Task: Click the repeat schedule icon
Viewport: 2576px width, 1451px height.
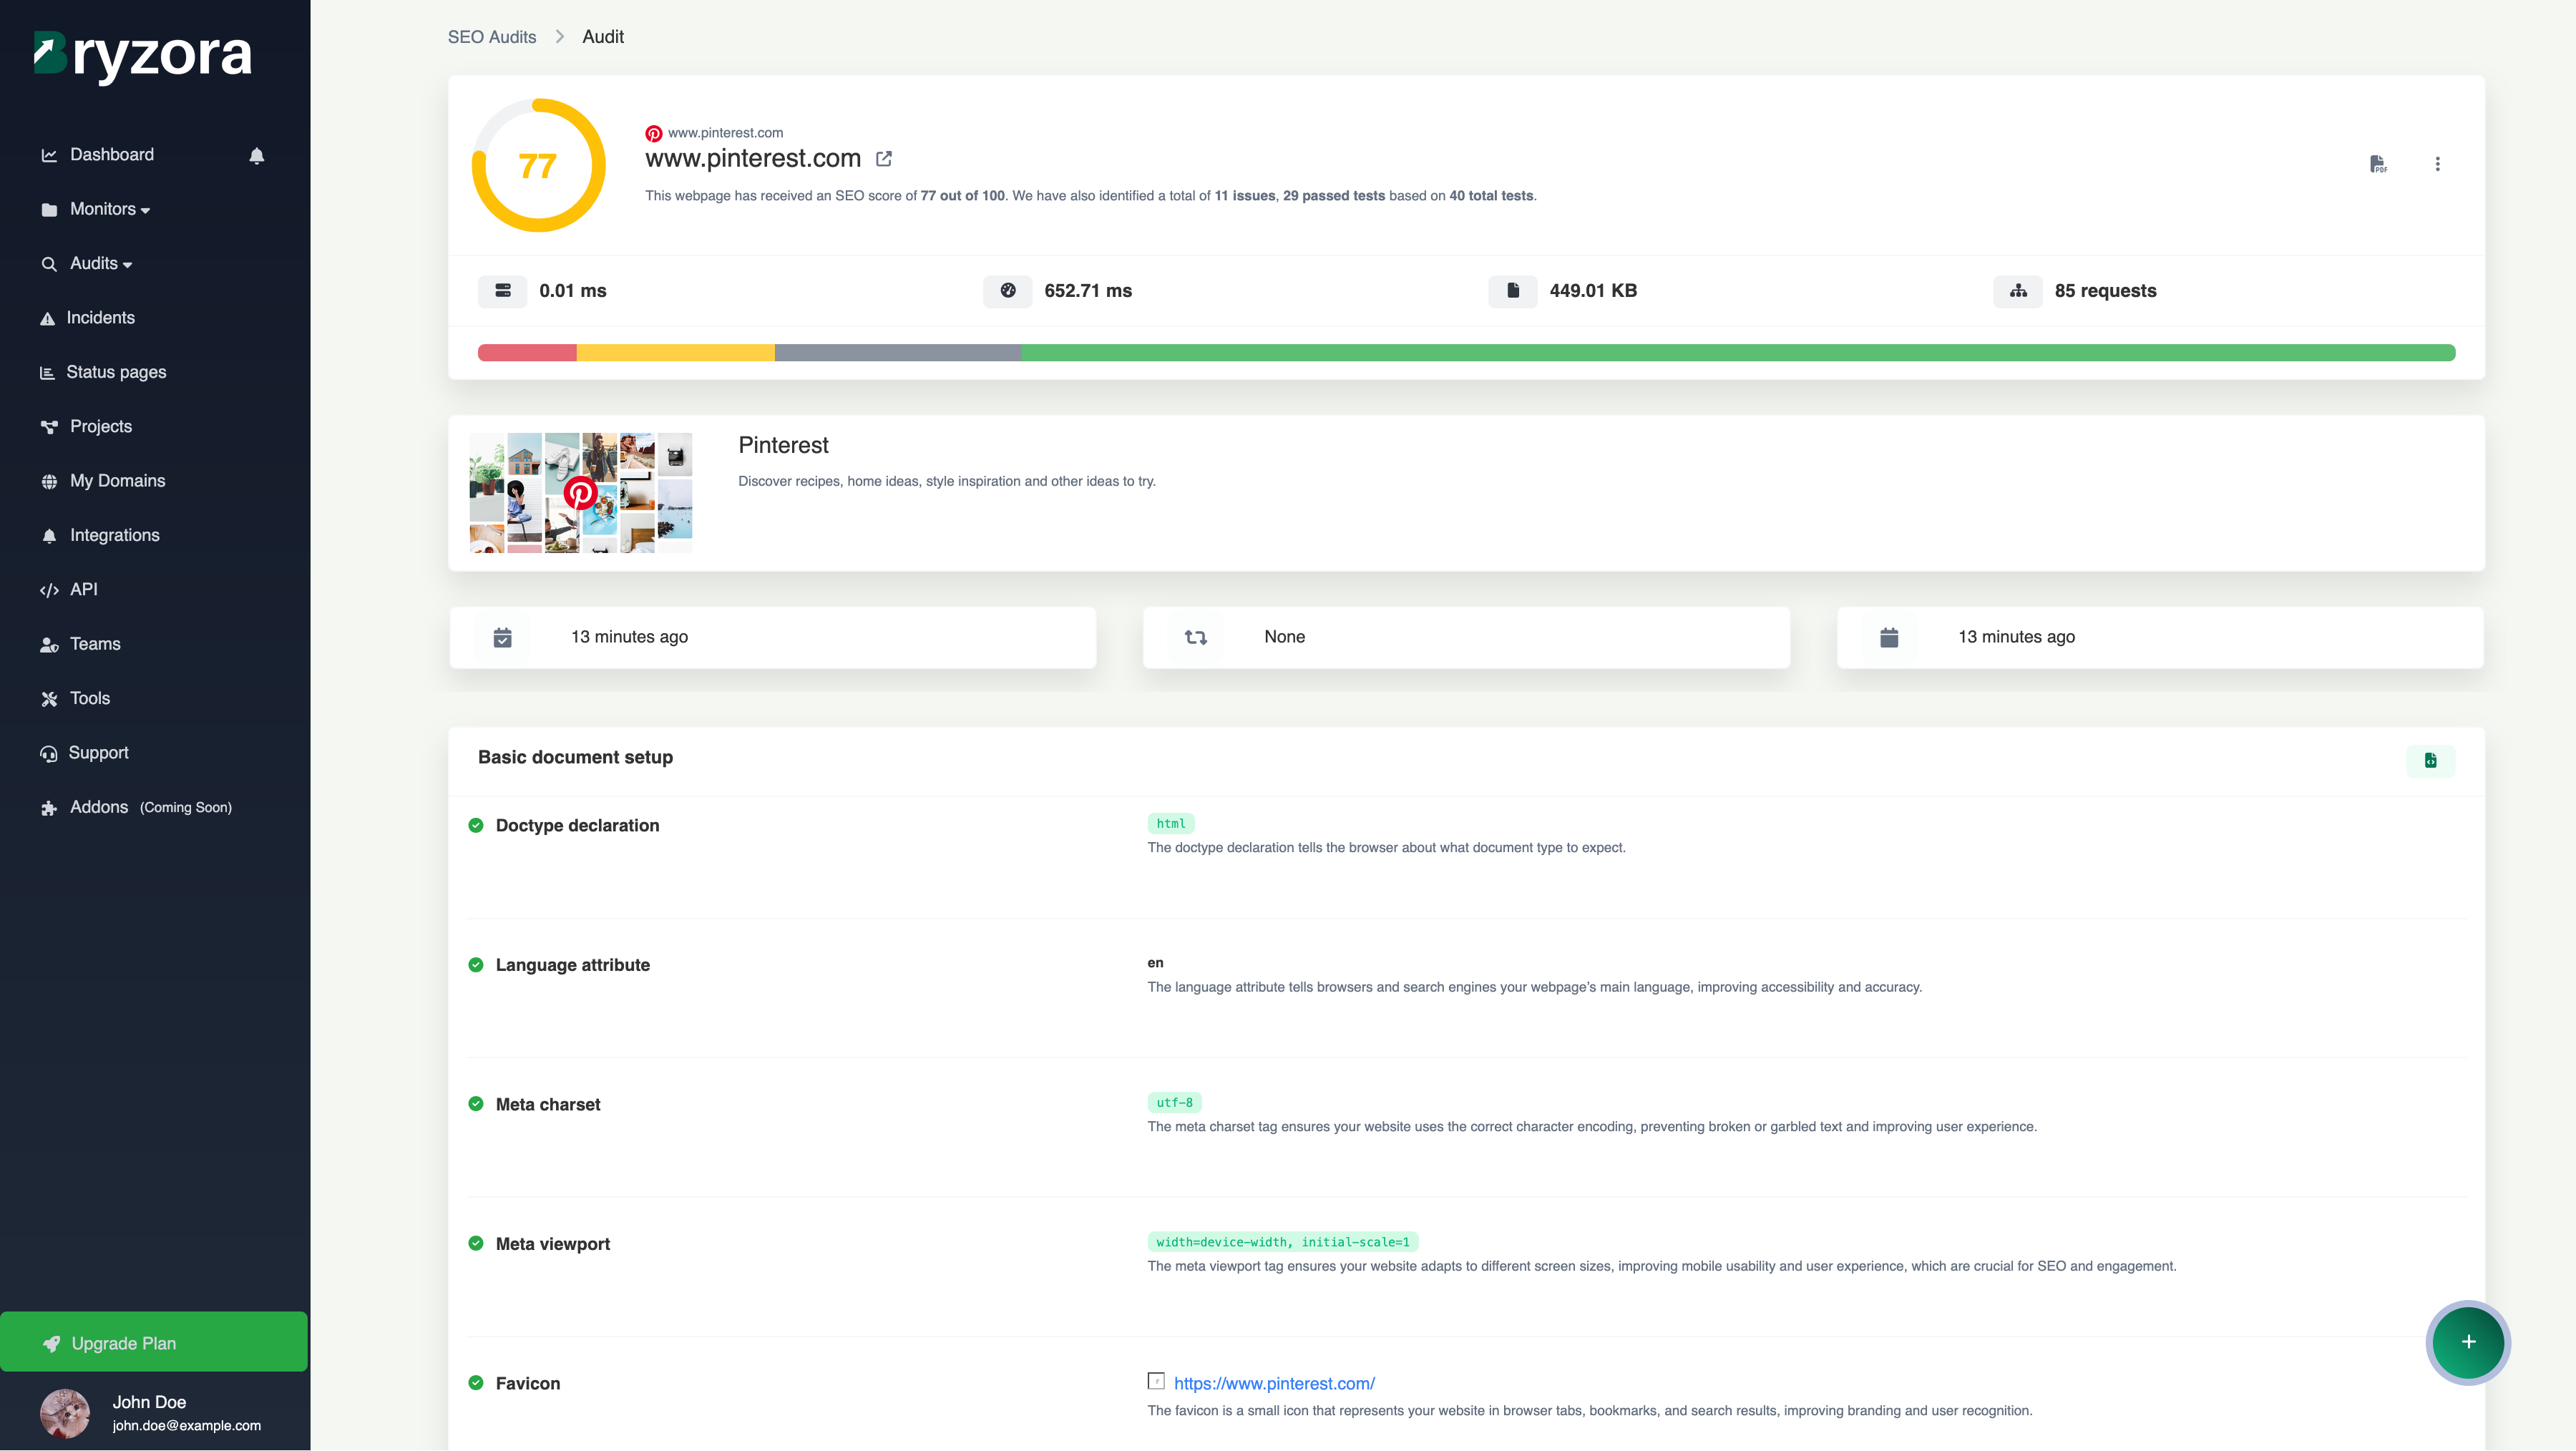Action: point(1196,638)
